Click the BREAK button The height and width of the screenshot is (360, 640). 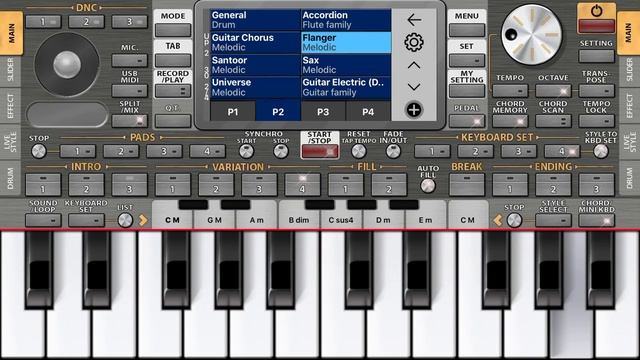point(467,184)
